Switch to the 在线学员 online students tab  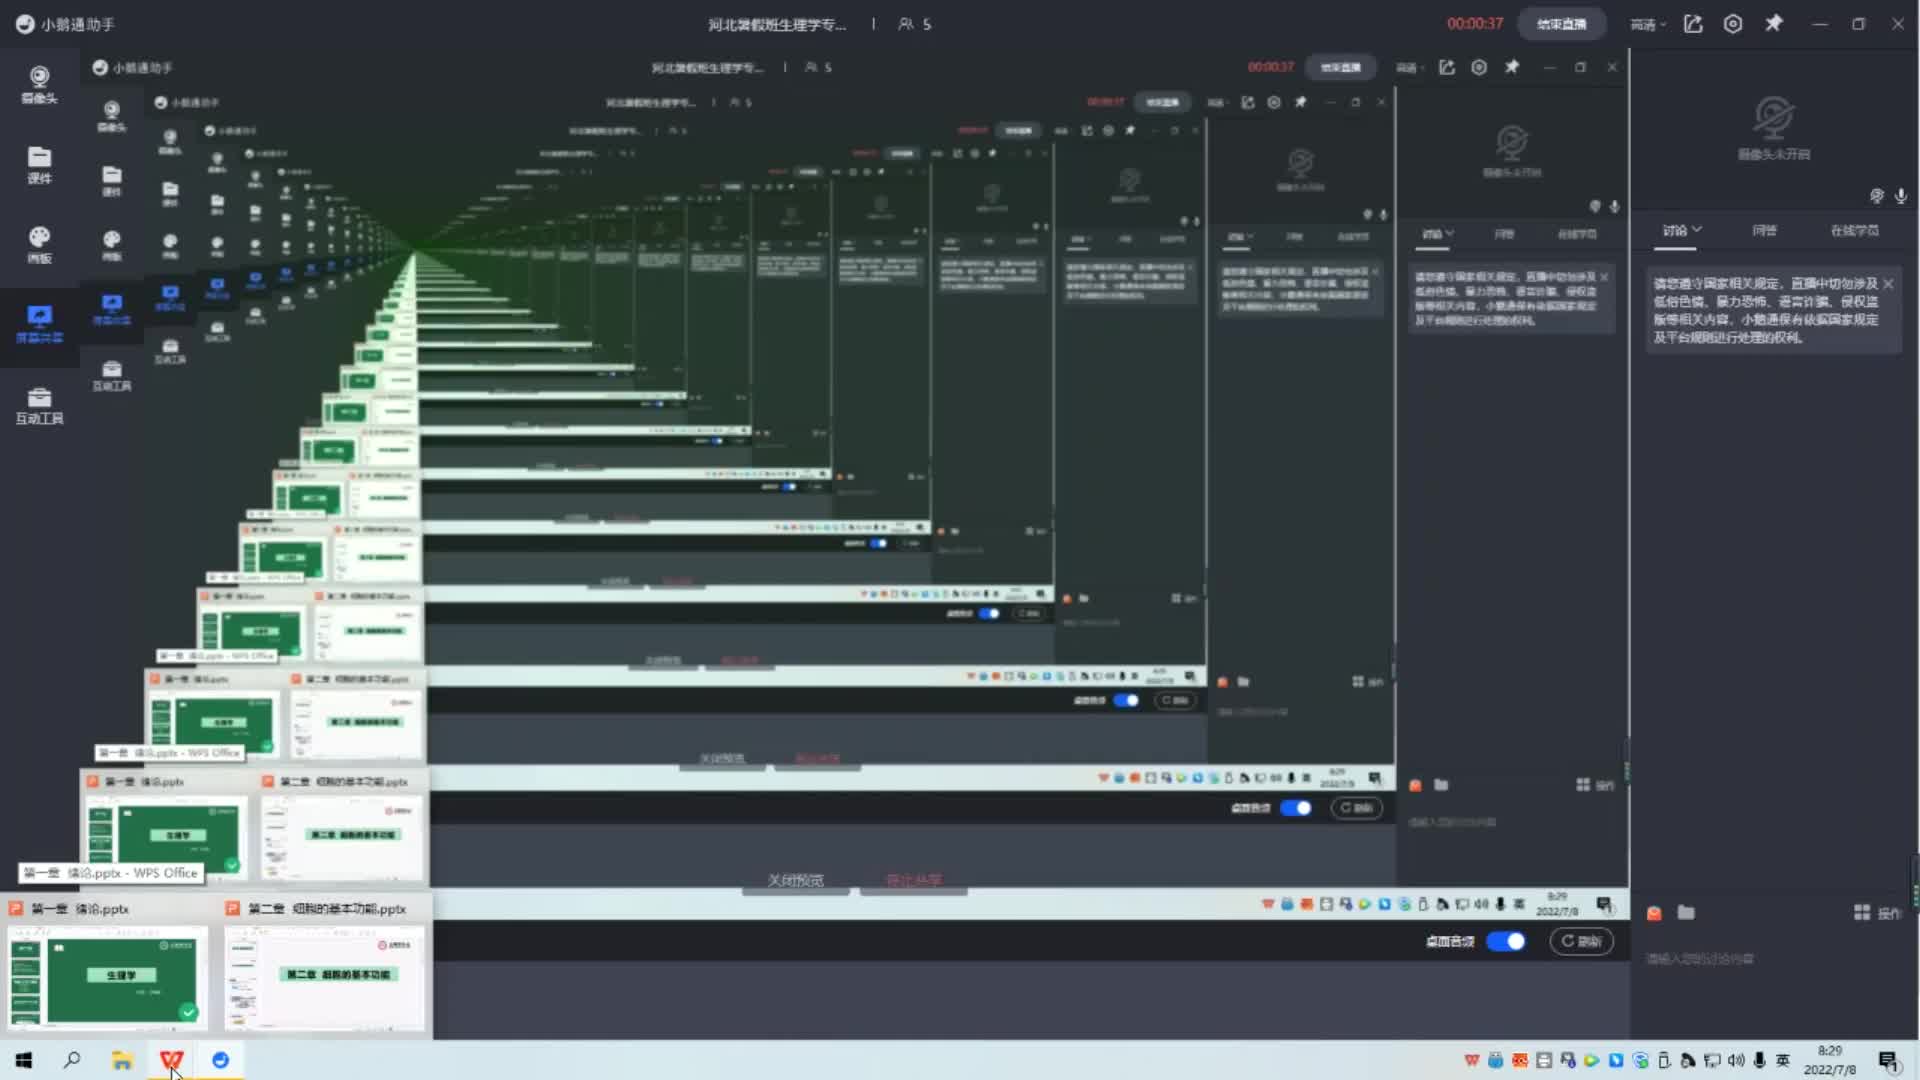(x=1854, y=231)
